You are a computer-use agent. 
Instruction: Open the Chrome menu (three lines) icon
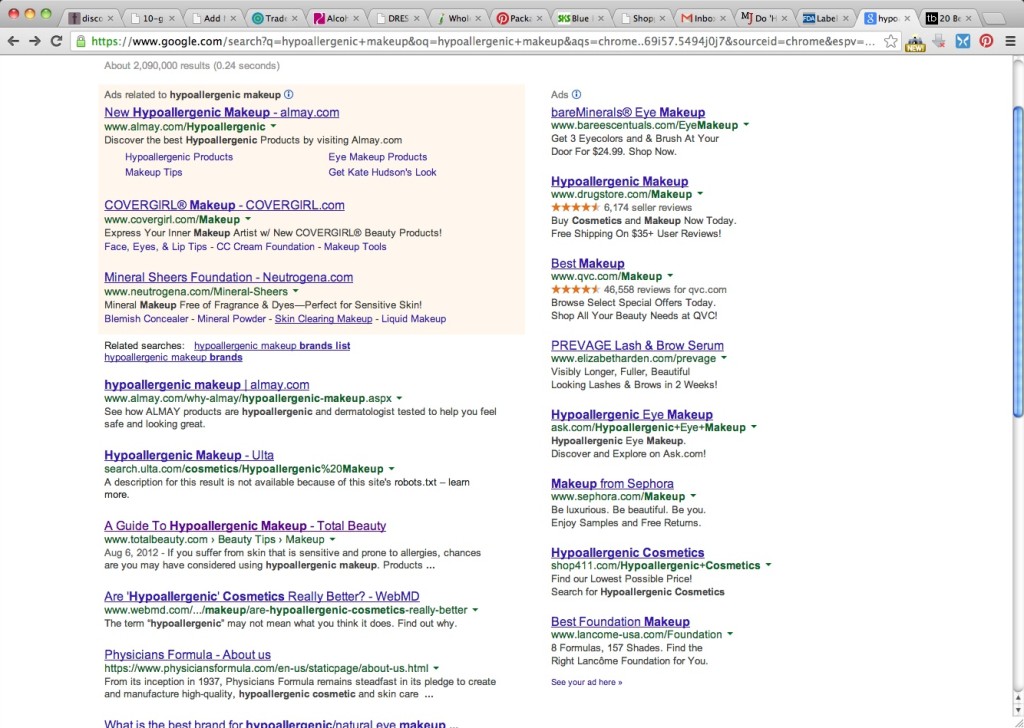tap(1010, 41)
